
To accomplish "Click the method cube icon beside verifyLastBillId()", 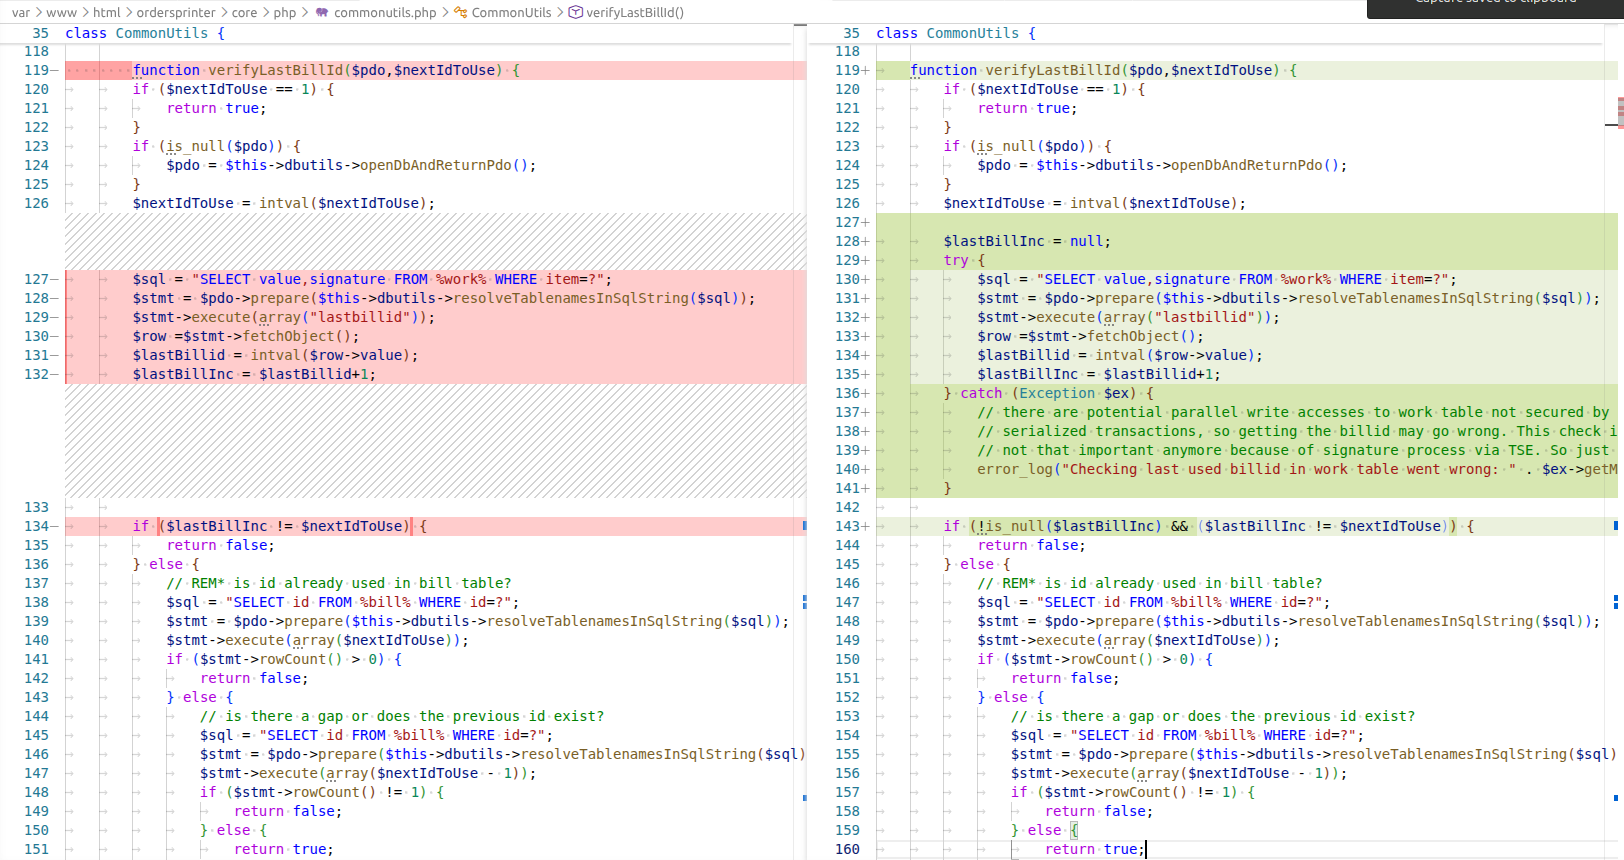I will 575,12.
